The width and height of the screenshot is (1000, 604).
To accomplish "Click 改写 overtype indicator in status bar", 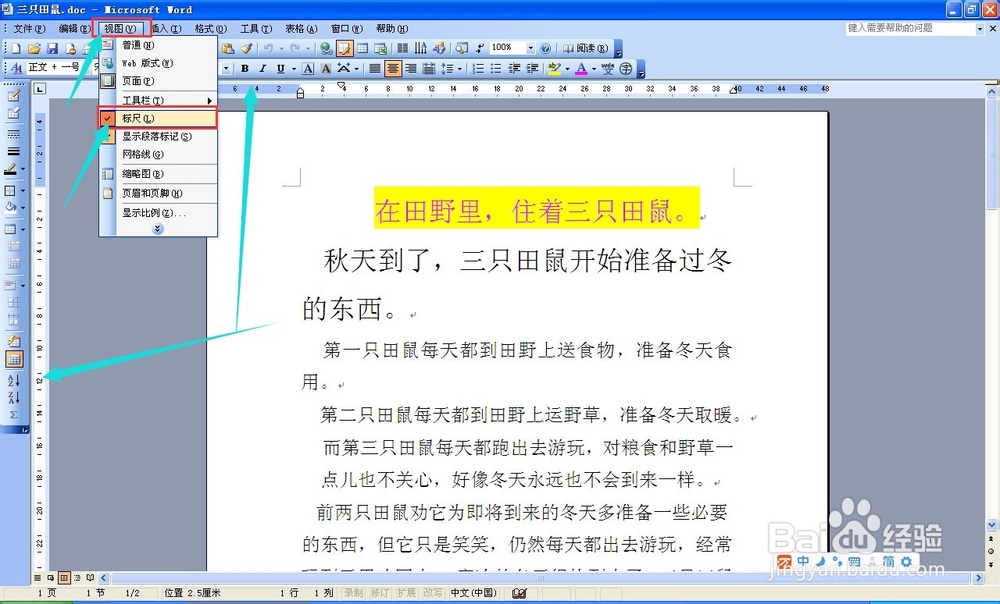I will click(x=432, y=593).
